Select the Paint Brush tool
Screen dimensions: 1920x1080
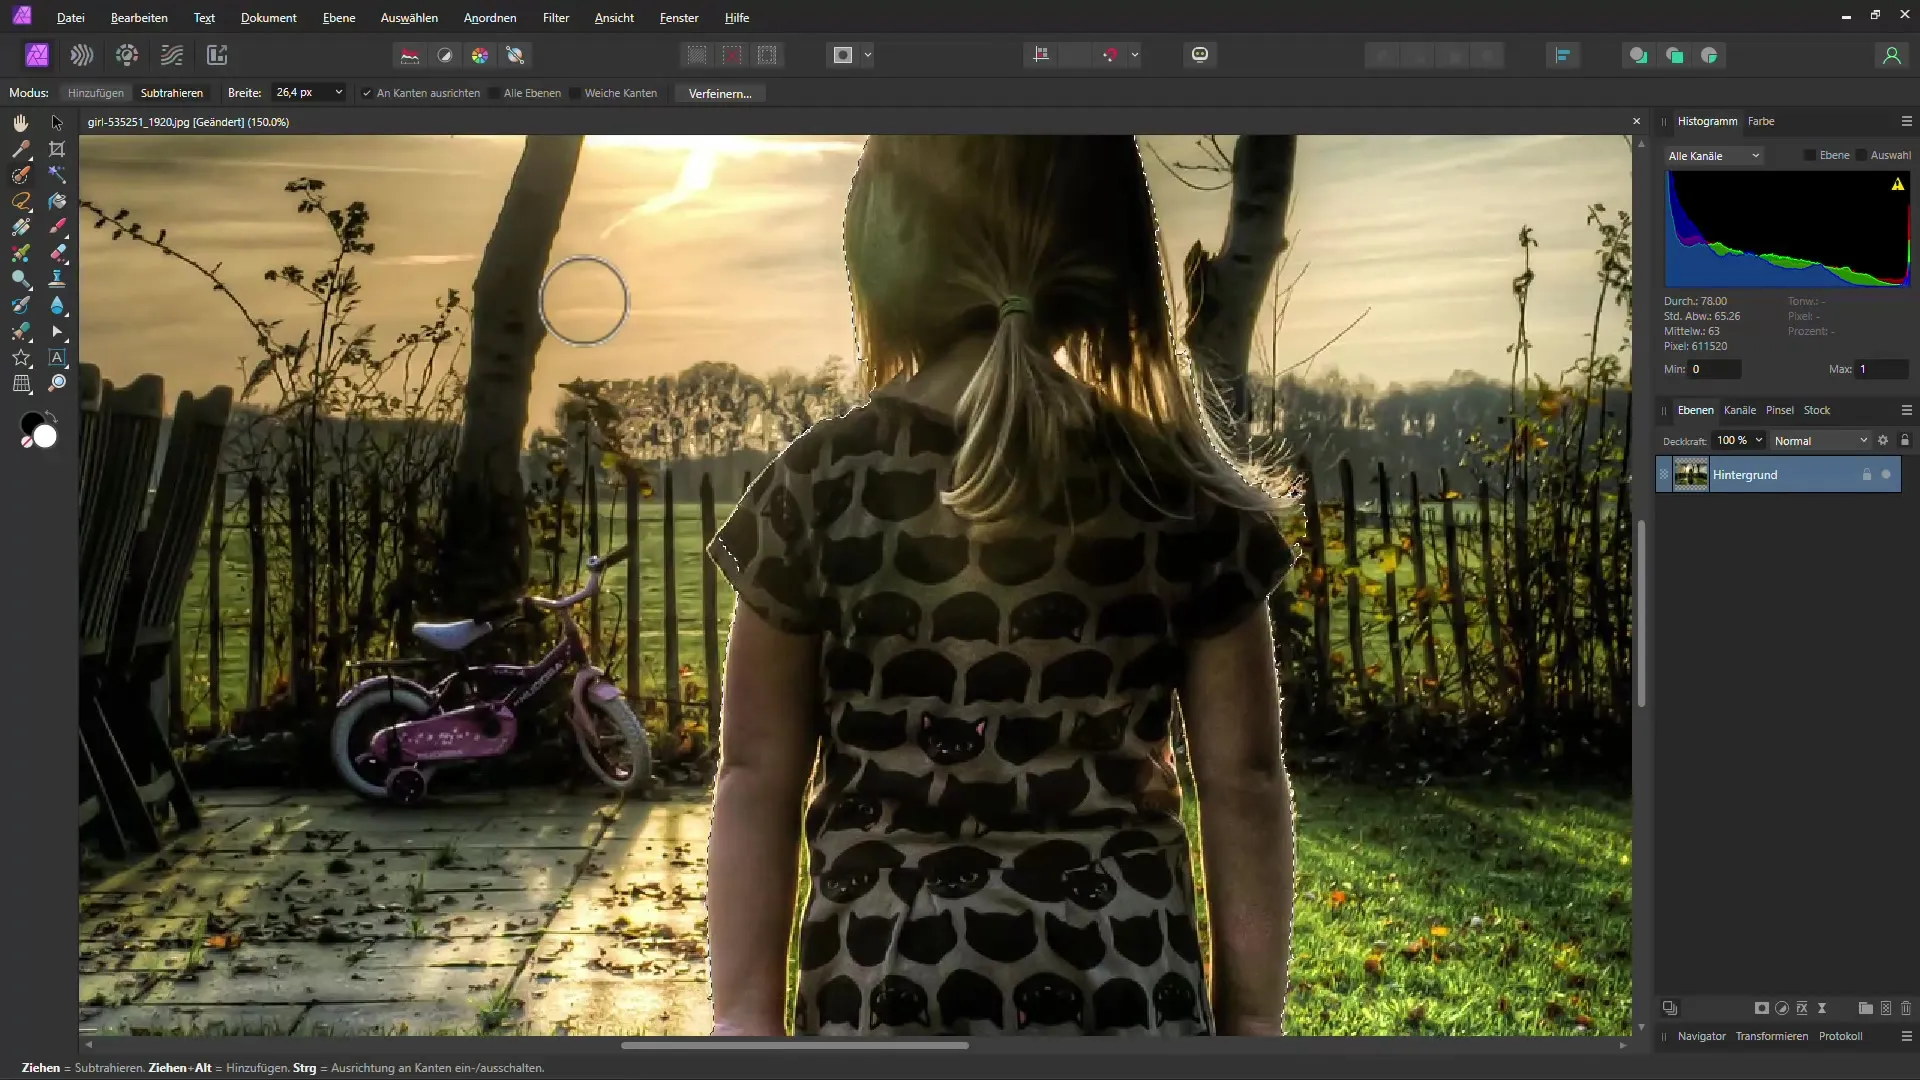57,227
